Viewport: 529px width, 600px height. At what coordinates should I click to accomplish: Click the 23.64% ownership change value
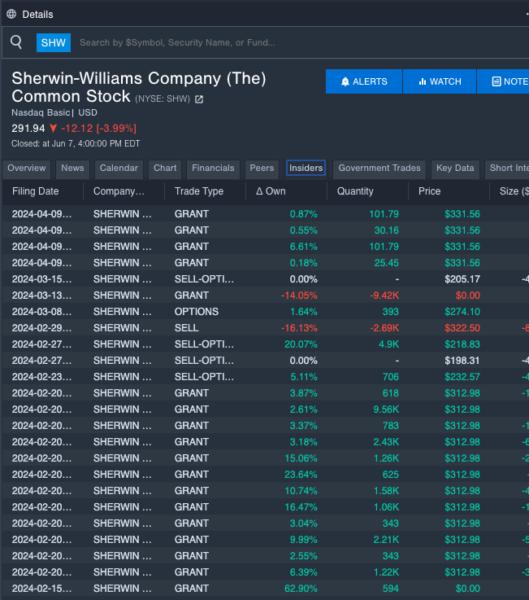click(x=300, y=474)
